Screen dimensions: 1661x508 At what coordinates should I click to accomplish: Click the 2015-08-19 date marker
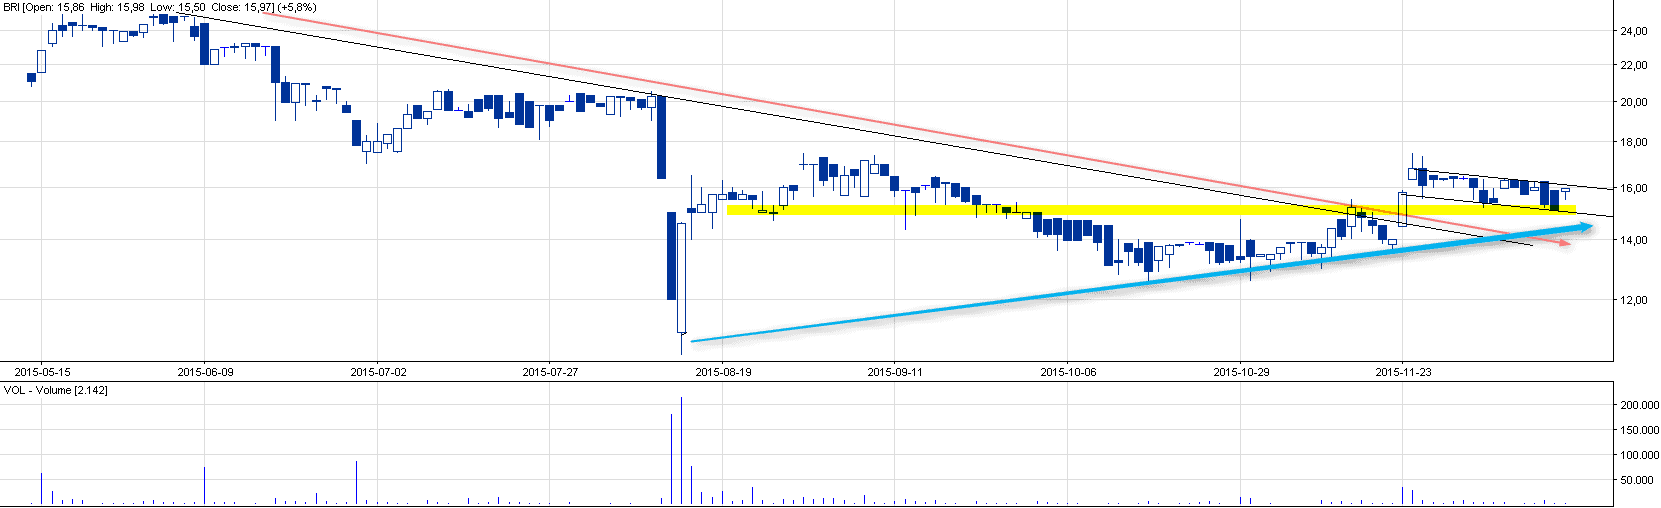[x=723, y=372]
